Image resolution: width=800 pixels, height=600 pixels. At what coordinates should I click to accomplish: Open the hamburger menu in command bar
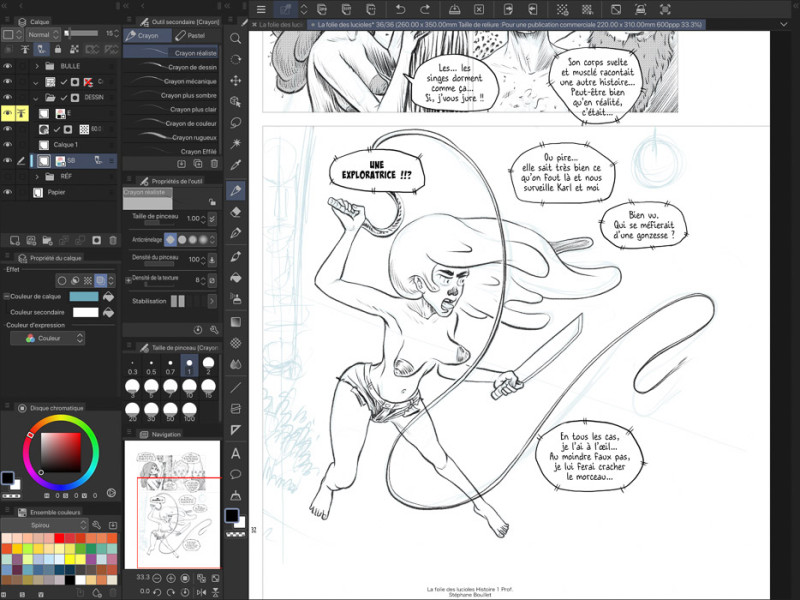261,9
